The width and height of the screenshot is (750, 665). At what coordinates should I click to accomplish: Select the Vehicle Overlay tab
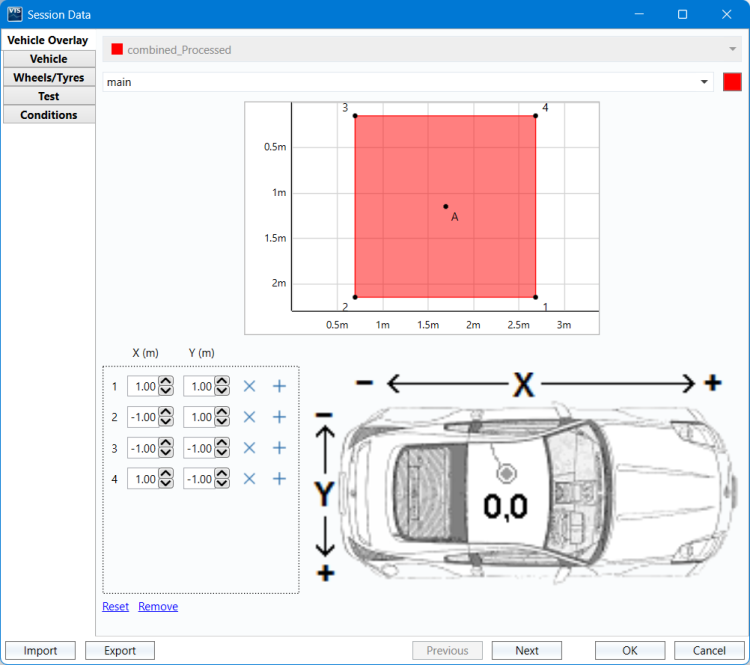(48, 40)
